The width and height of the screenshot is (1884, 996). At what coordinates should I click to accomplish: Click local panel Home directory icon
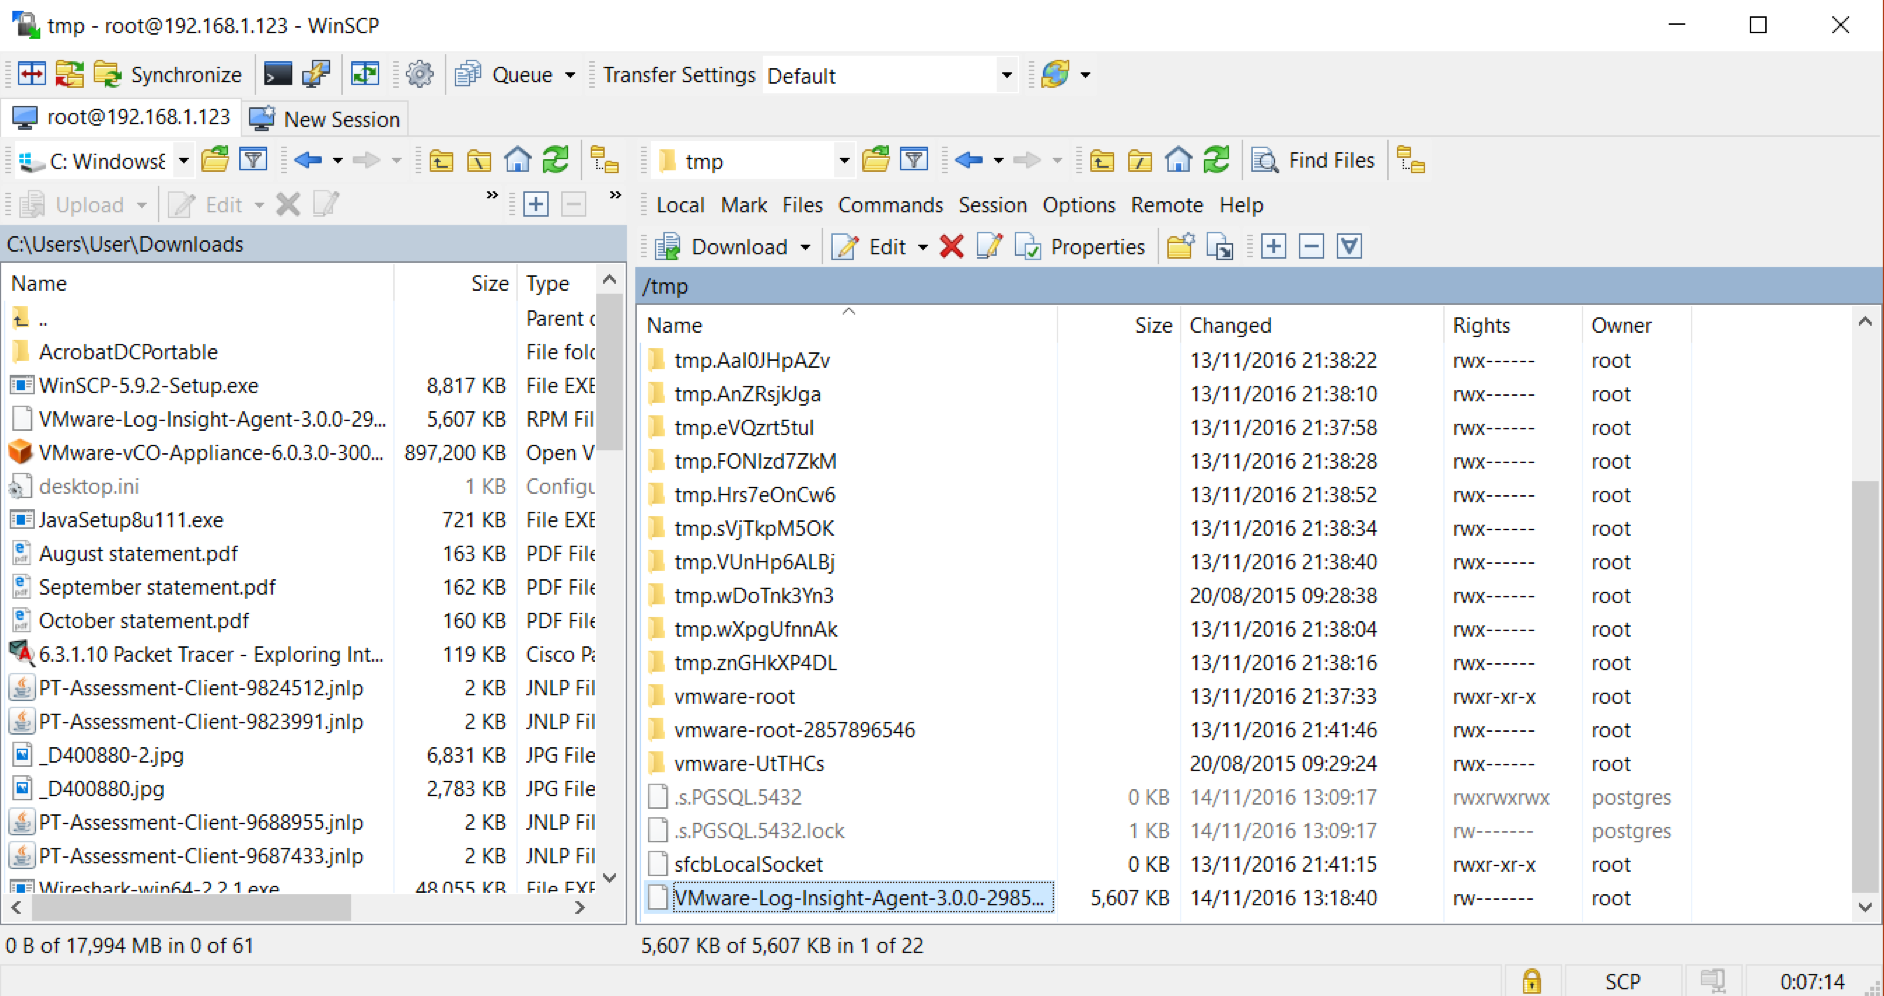point(517,160)
